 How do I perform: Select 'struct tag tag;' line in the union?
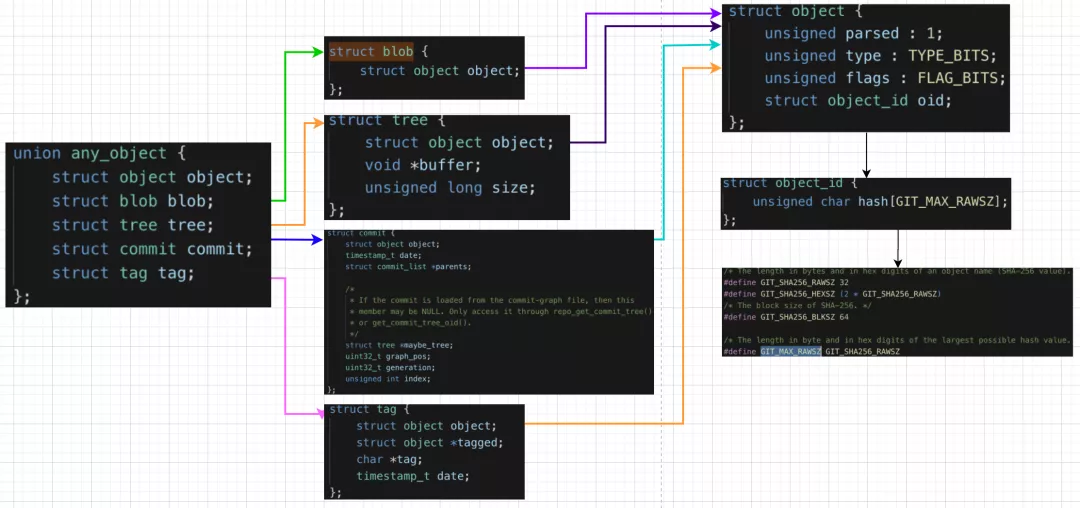pos(122,273)
